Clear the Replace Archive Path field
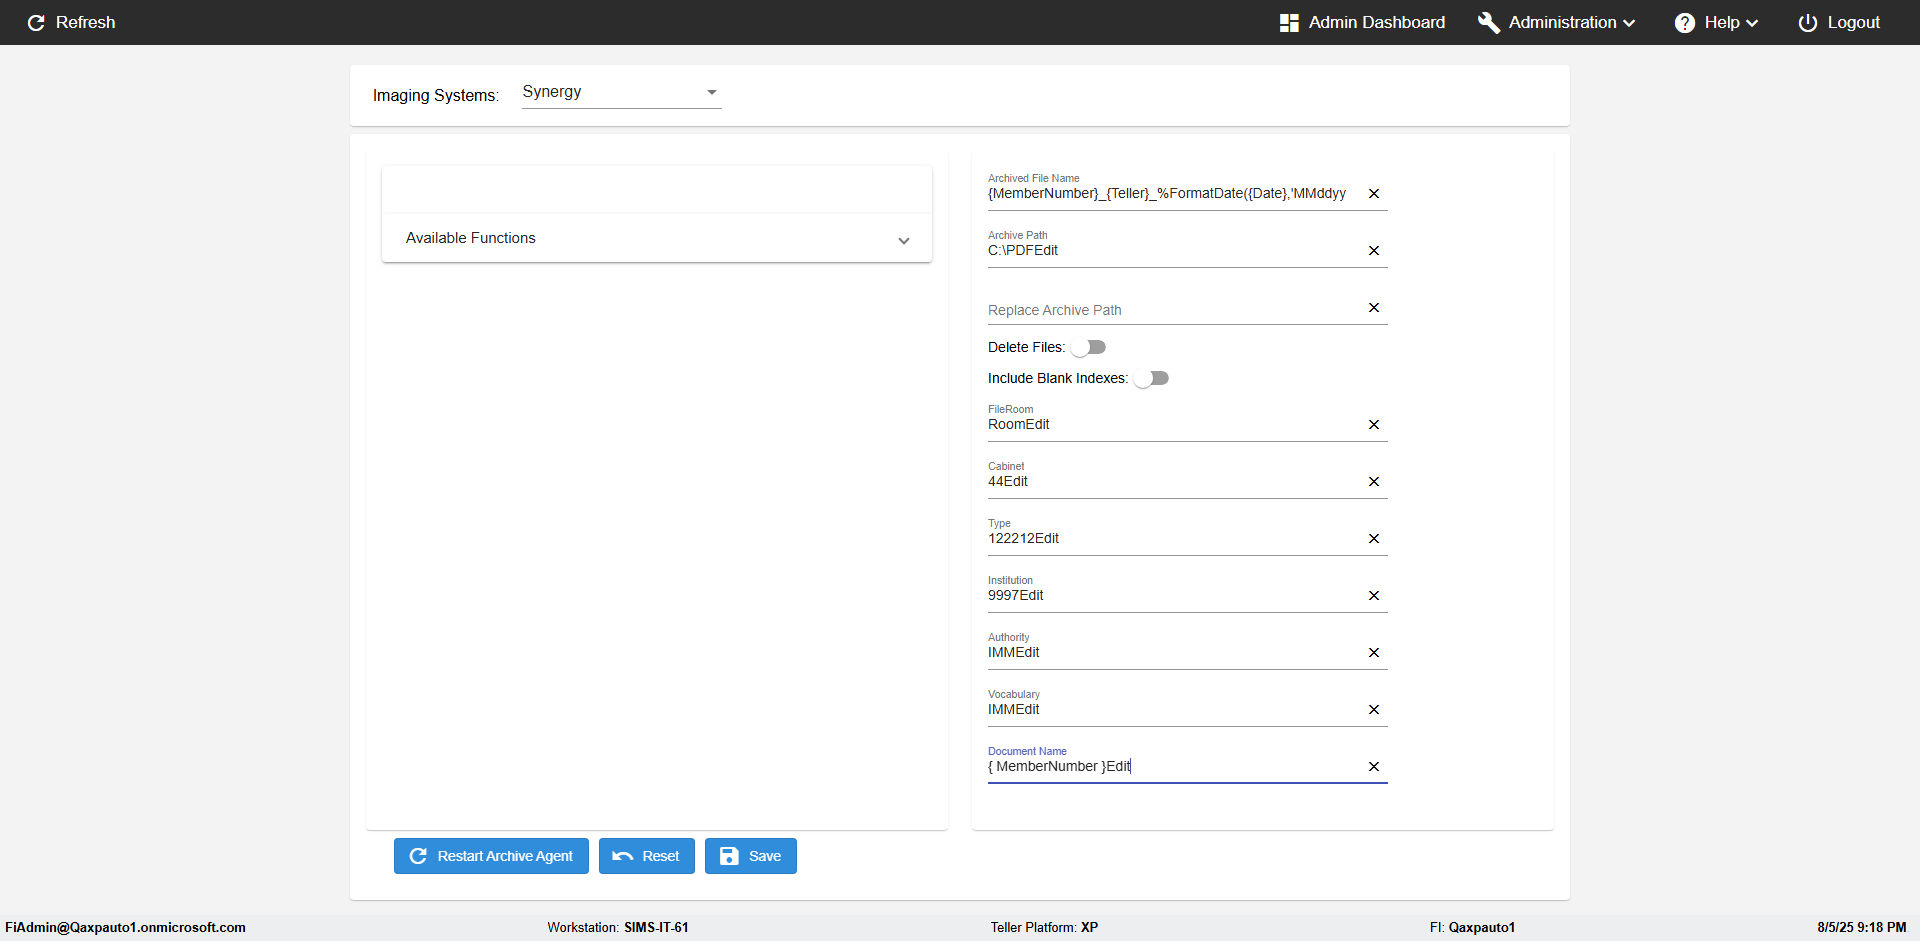This screenshot has width=1920, height=941. pyautogui.click(x=1374, y=308)
